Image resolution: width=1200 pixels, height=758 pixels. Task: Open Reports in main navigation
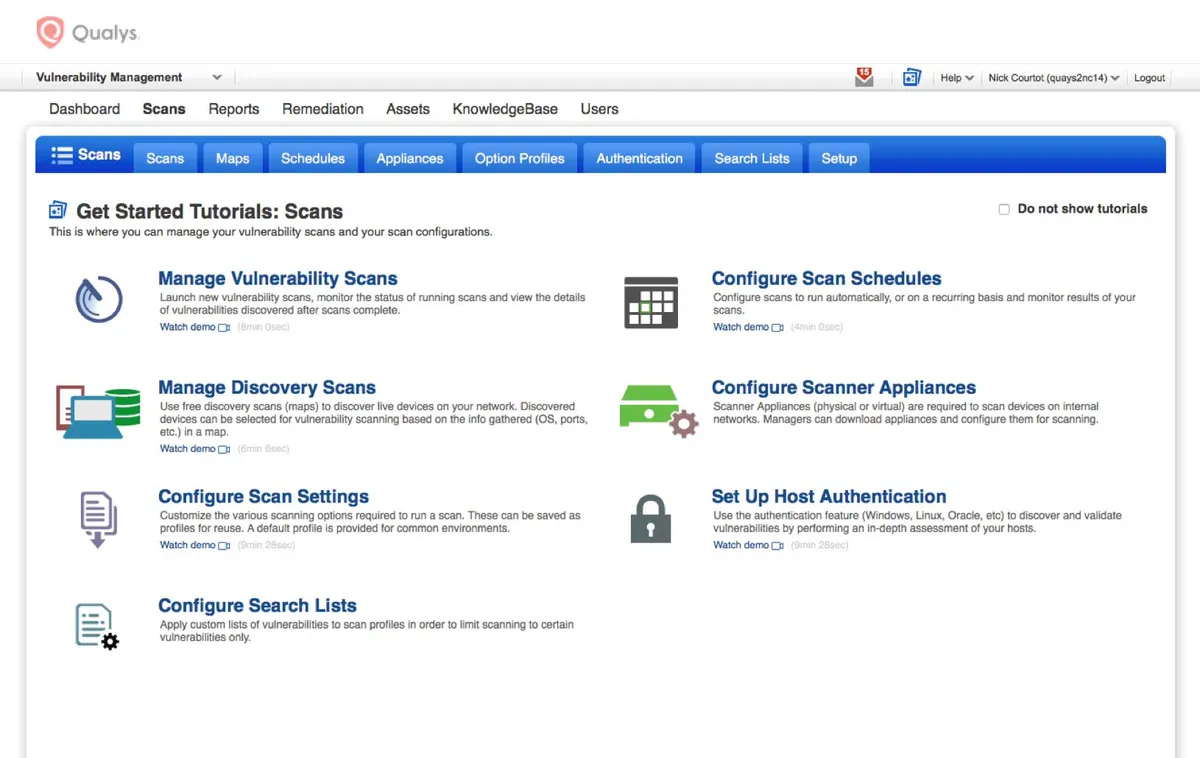pos(234,109)
